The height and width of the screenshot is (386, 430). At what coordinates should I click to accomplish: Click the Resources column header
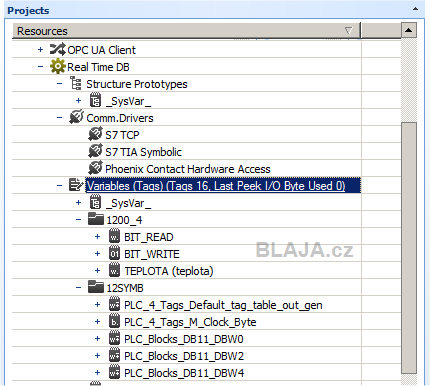tap(186, 31)
